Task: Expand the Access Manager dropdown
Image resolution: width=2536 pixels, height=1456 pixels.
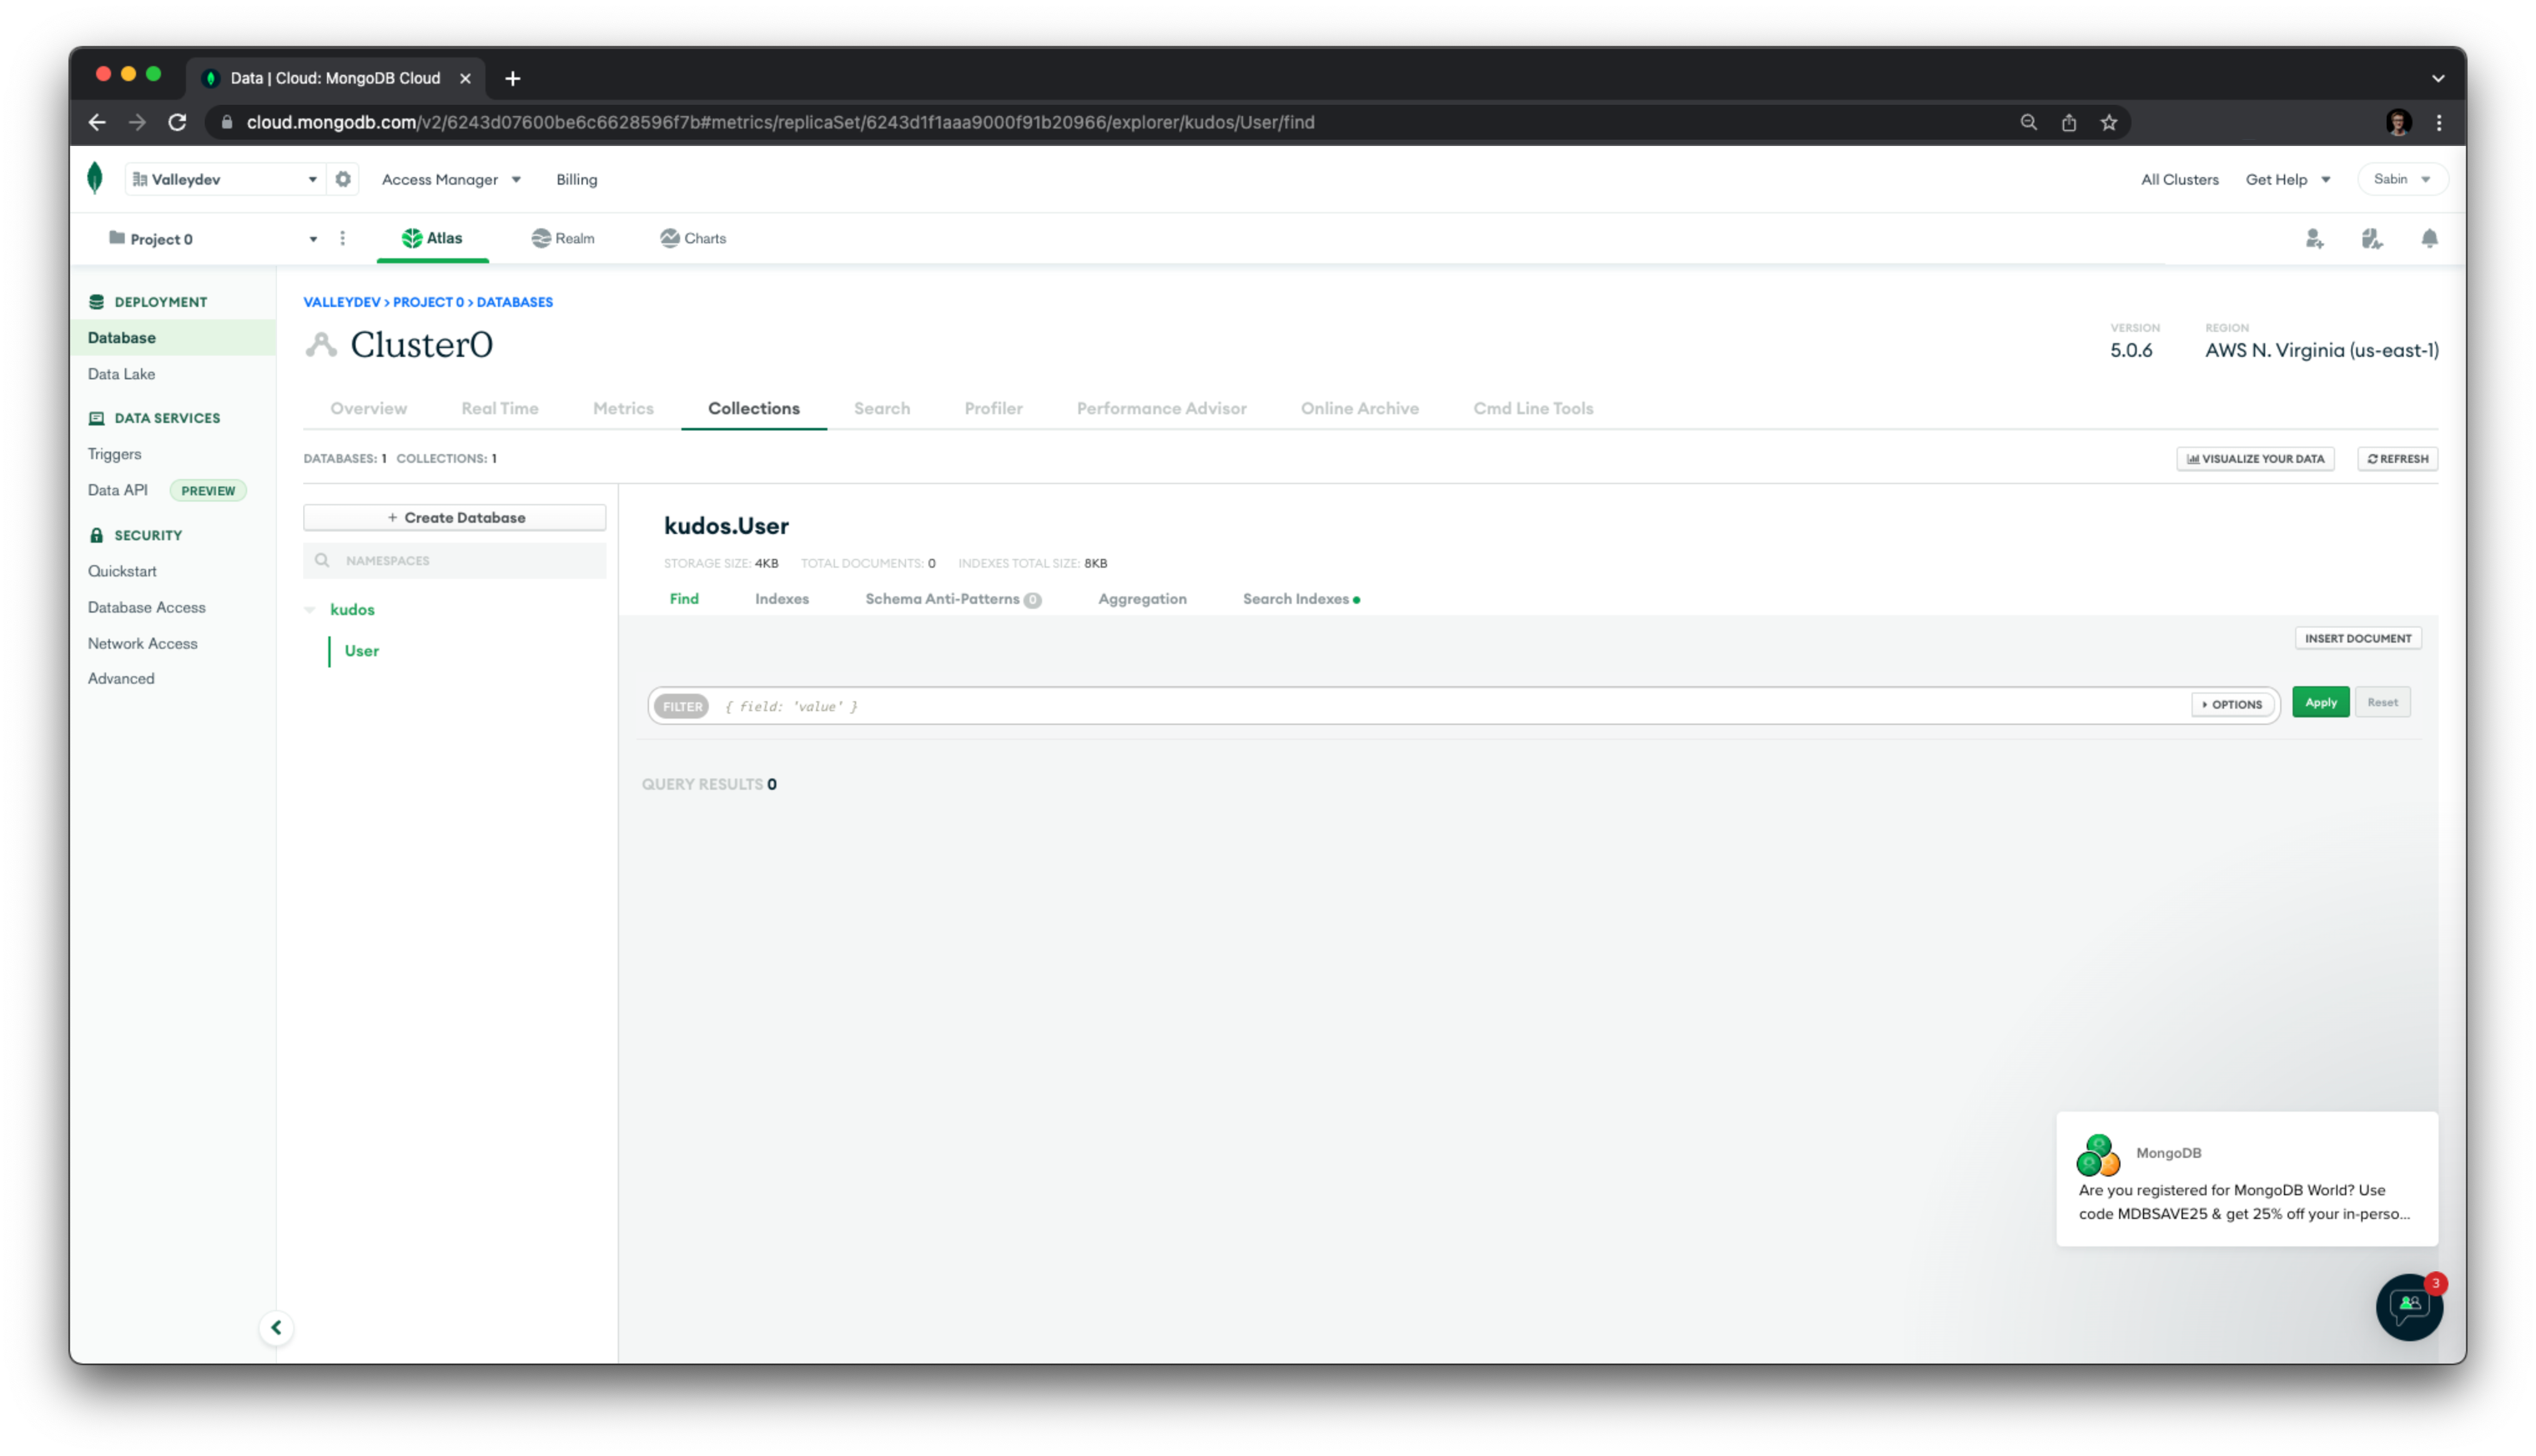Action: 451,179
